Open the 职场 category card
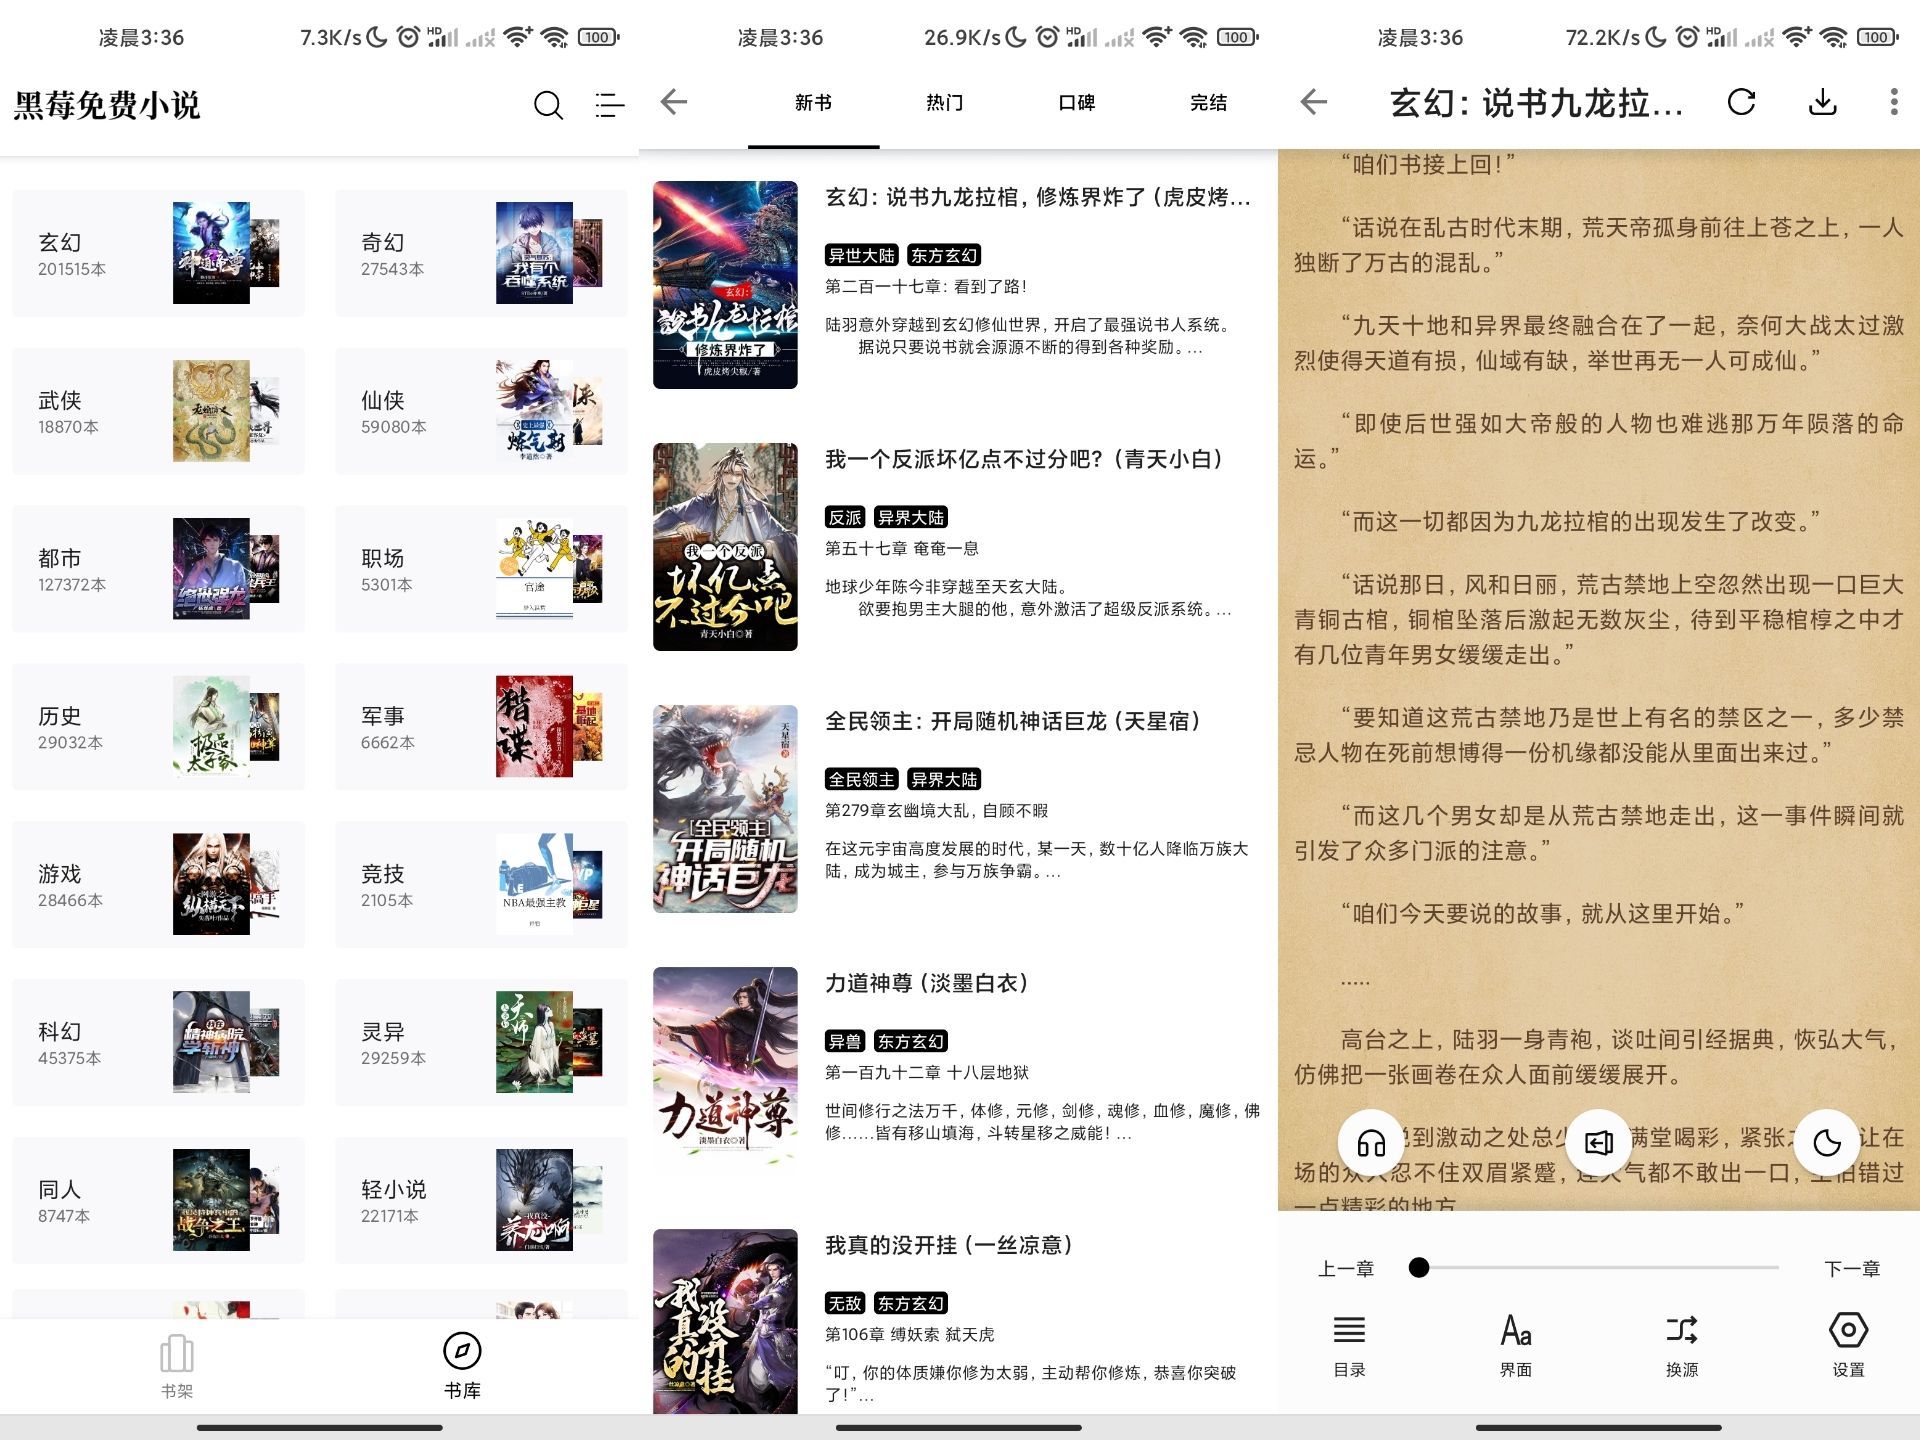1920x1440 pixels. [x=481, y=569]
